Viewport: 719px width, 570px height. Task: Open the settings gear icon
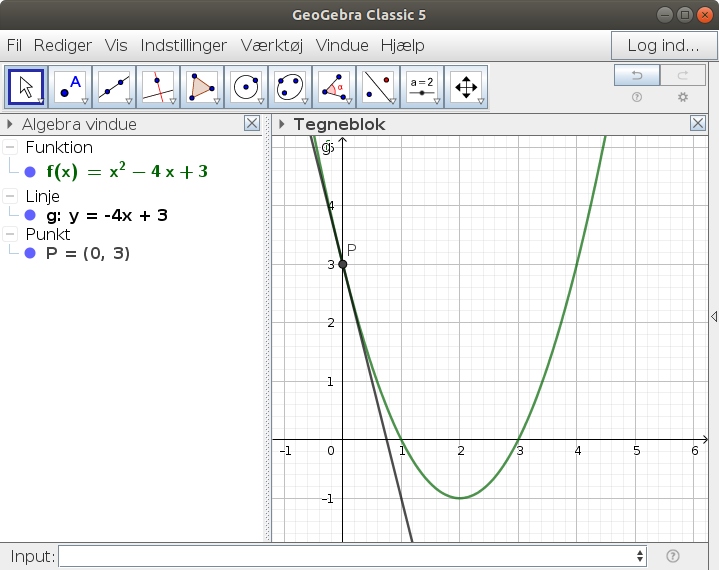[x=683, y=97]
